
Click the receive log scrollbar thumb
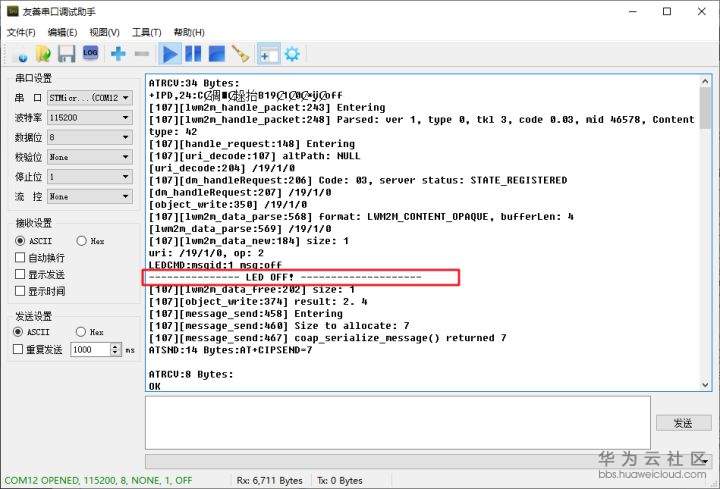[705, 109]
